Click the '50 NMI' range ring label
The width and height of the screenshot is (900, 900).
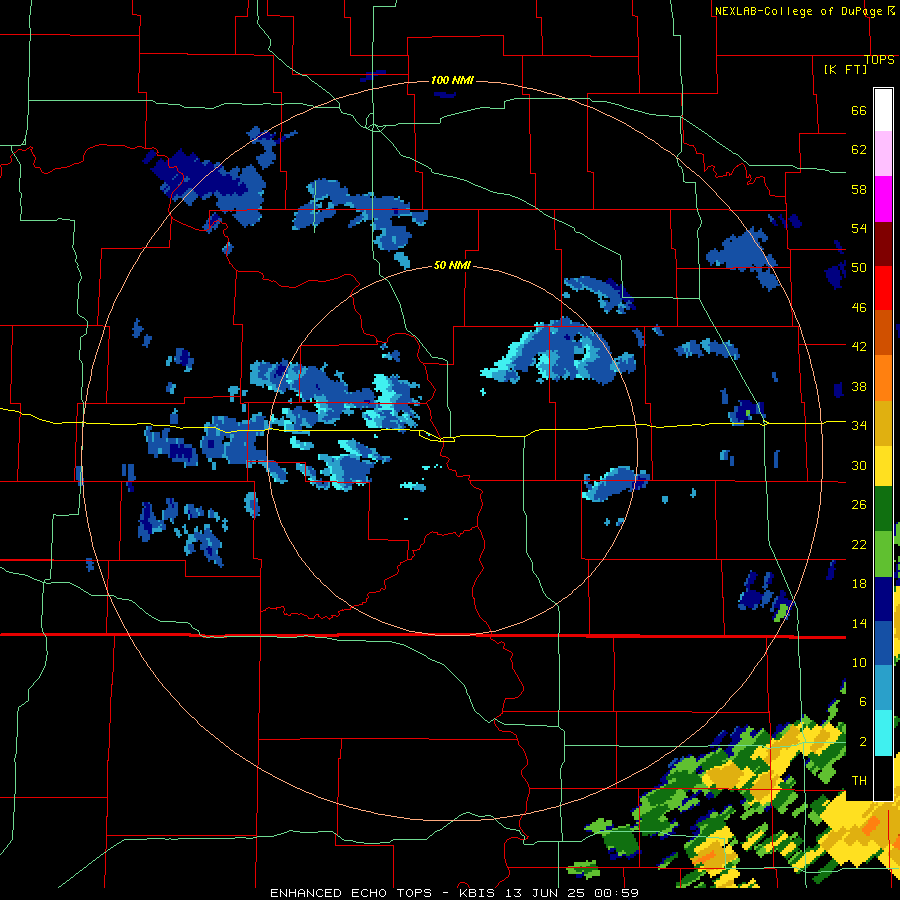[452, 265]
